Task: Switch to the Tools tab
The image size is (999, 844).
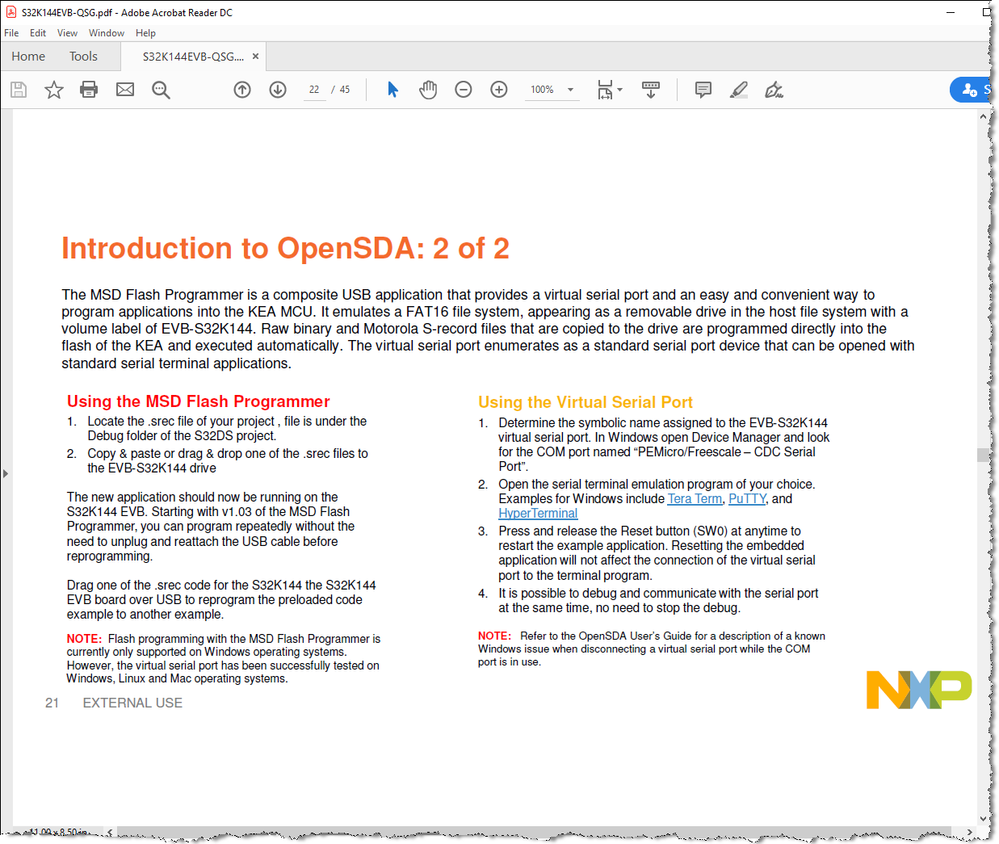Action: click(x=83, y=57)
